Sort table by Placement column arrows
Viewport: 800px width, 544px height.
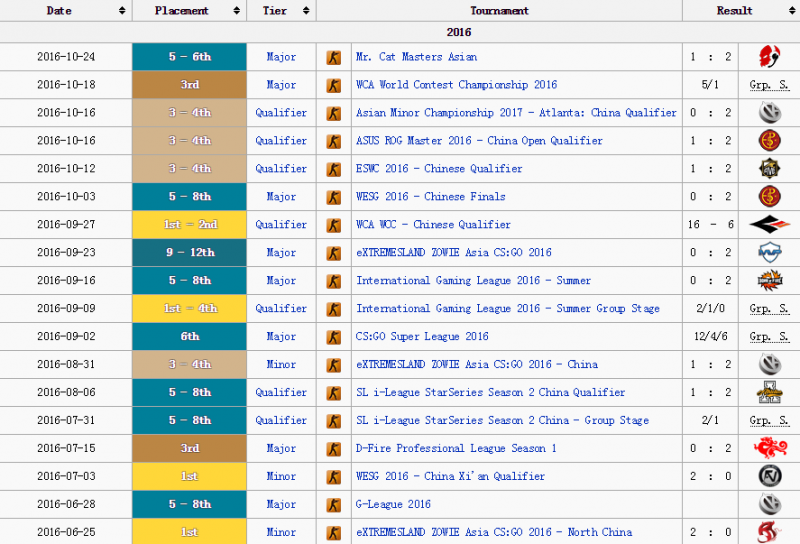(x=236, y=11)
